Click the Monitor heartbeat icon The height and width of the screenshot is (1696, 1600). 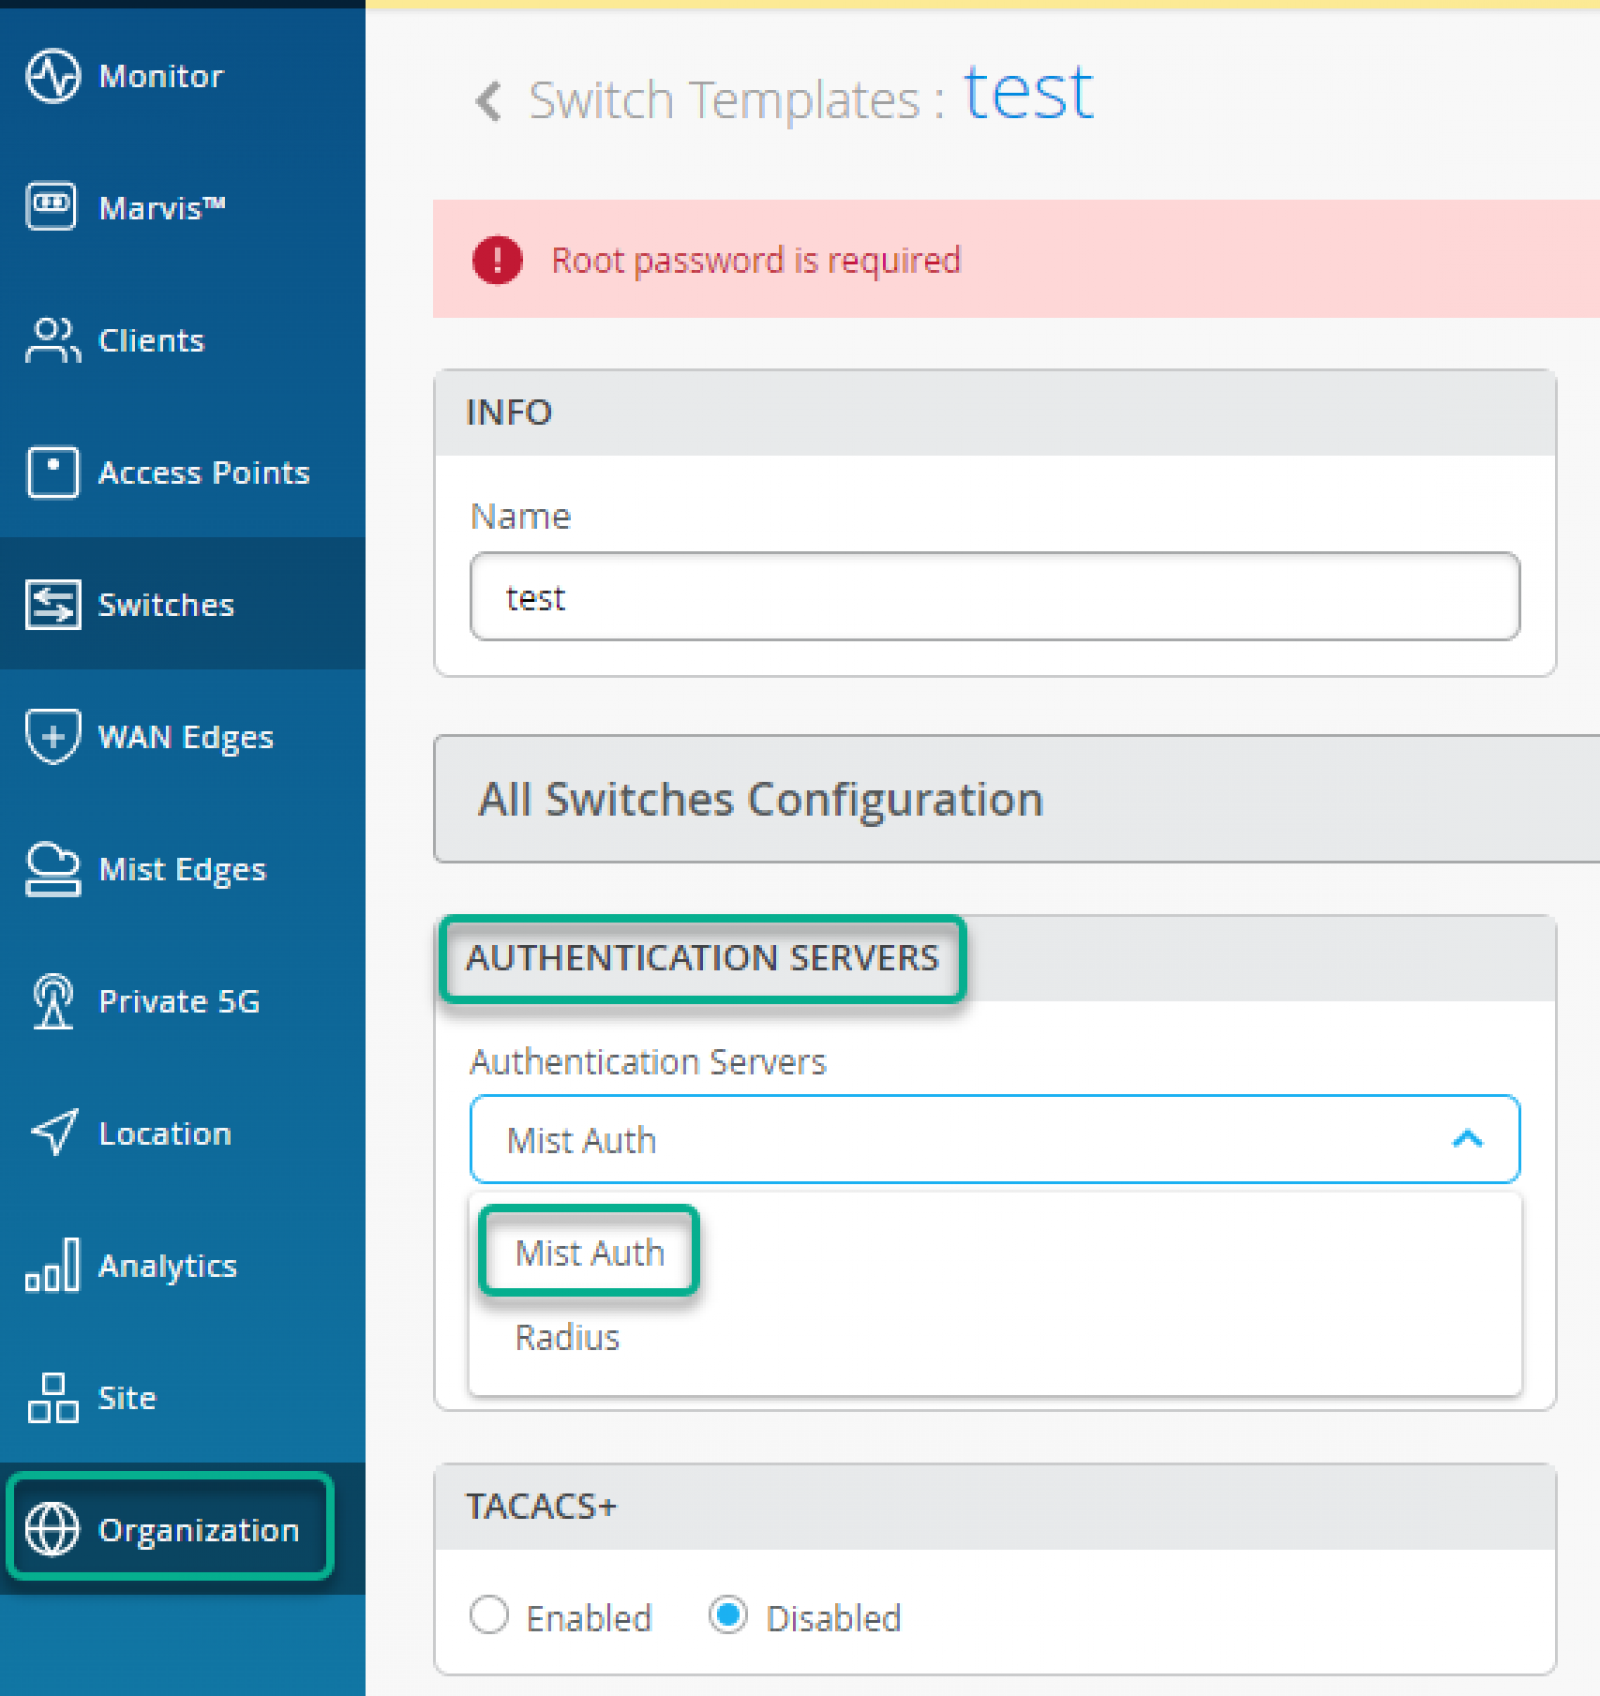(x=52, y=76)
